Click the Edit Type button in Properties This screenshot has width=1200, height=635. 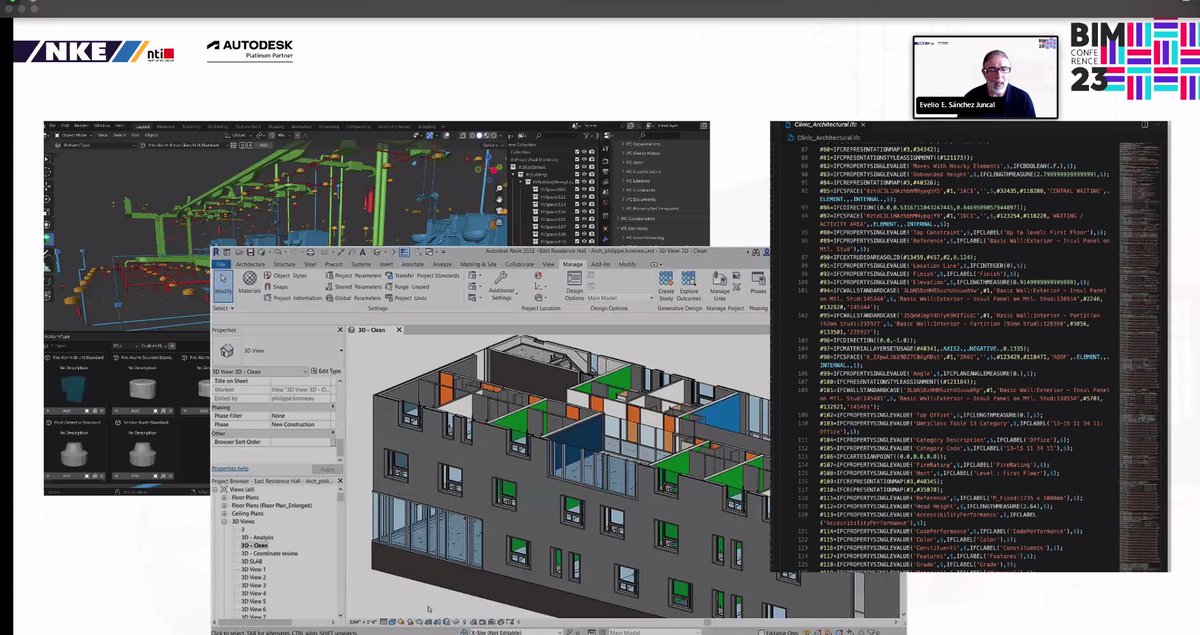325,371
